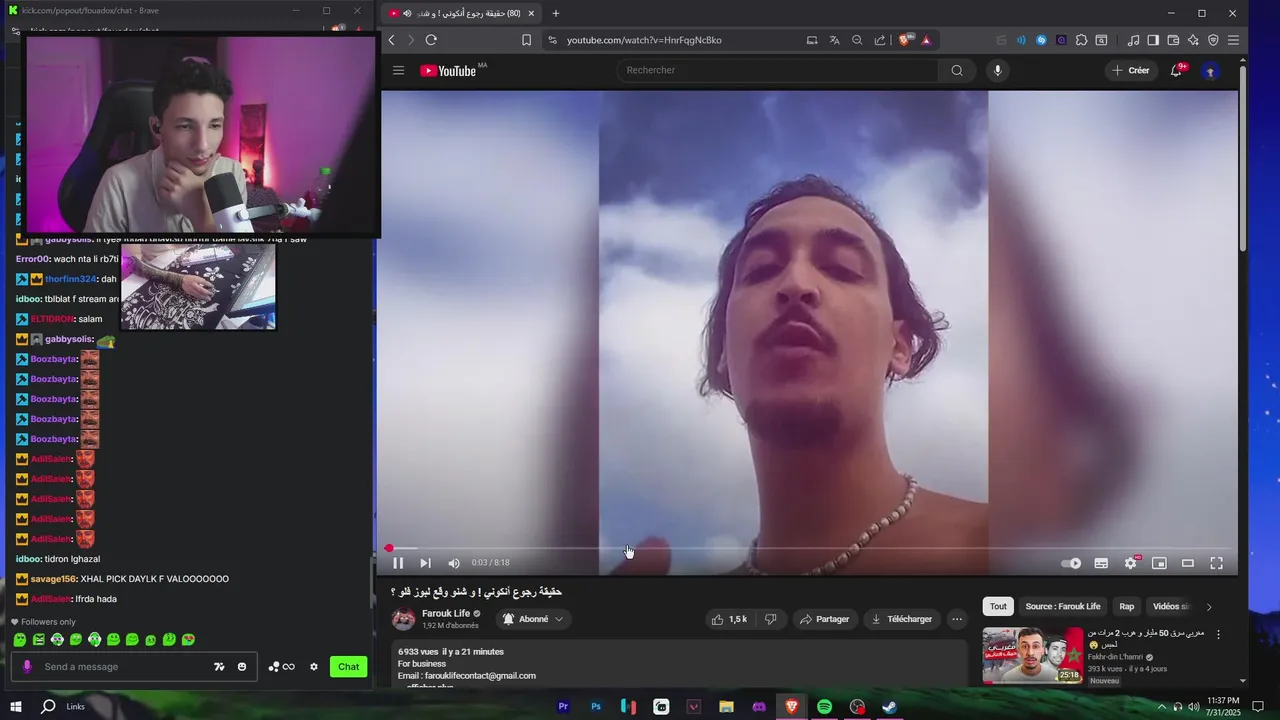Open Kick chat settings gear
The image size is (1280, 720).
pyautogui.click(x=313, y=667)
